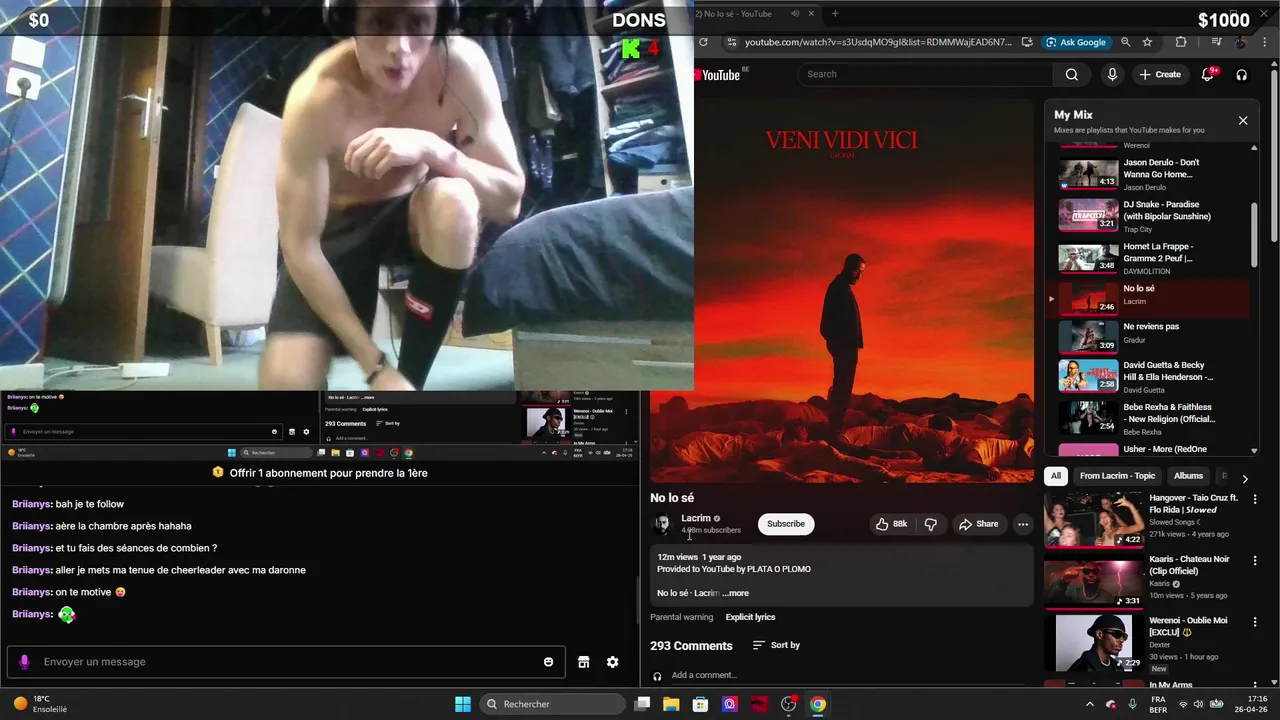Reload the YouTube page in Chrome
The height and width of the screenshot is (720, 1280).
[703, 42]
